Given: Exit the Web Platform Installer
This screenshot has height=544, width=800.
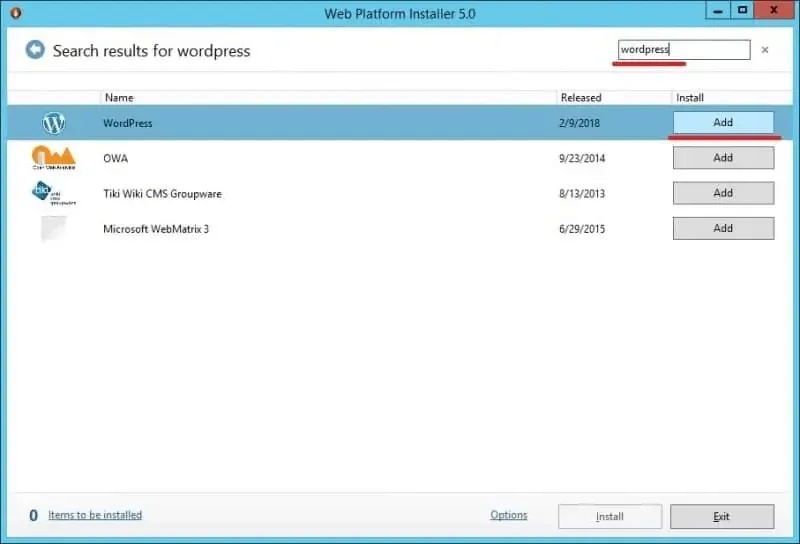Looking at the screenshot, I should point(722,516).
